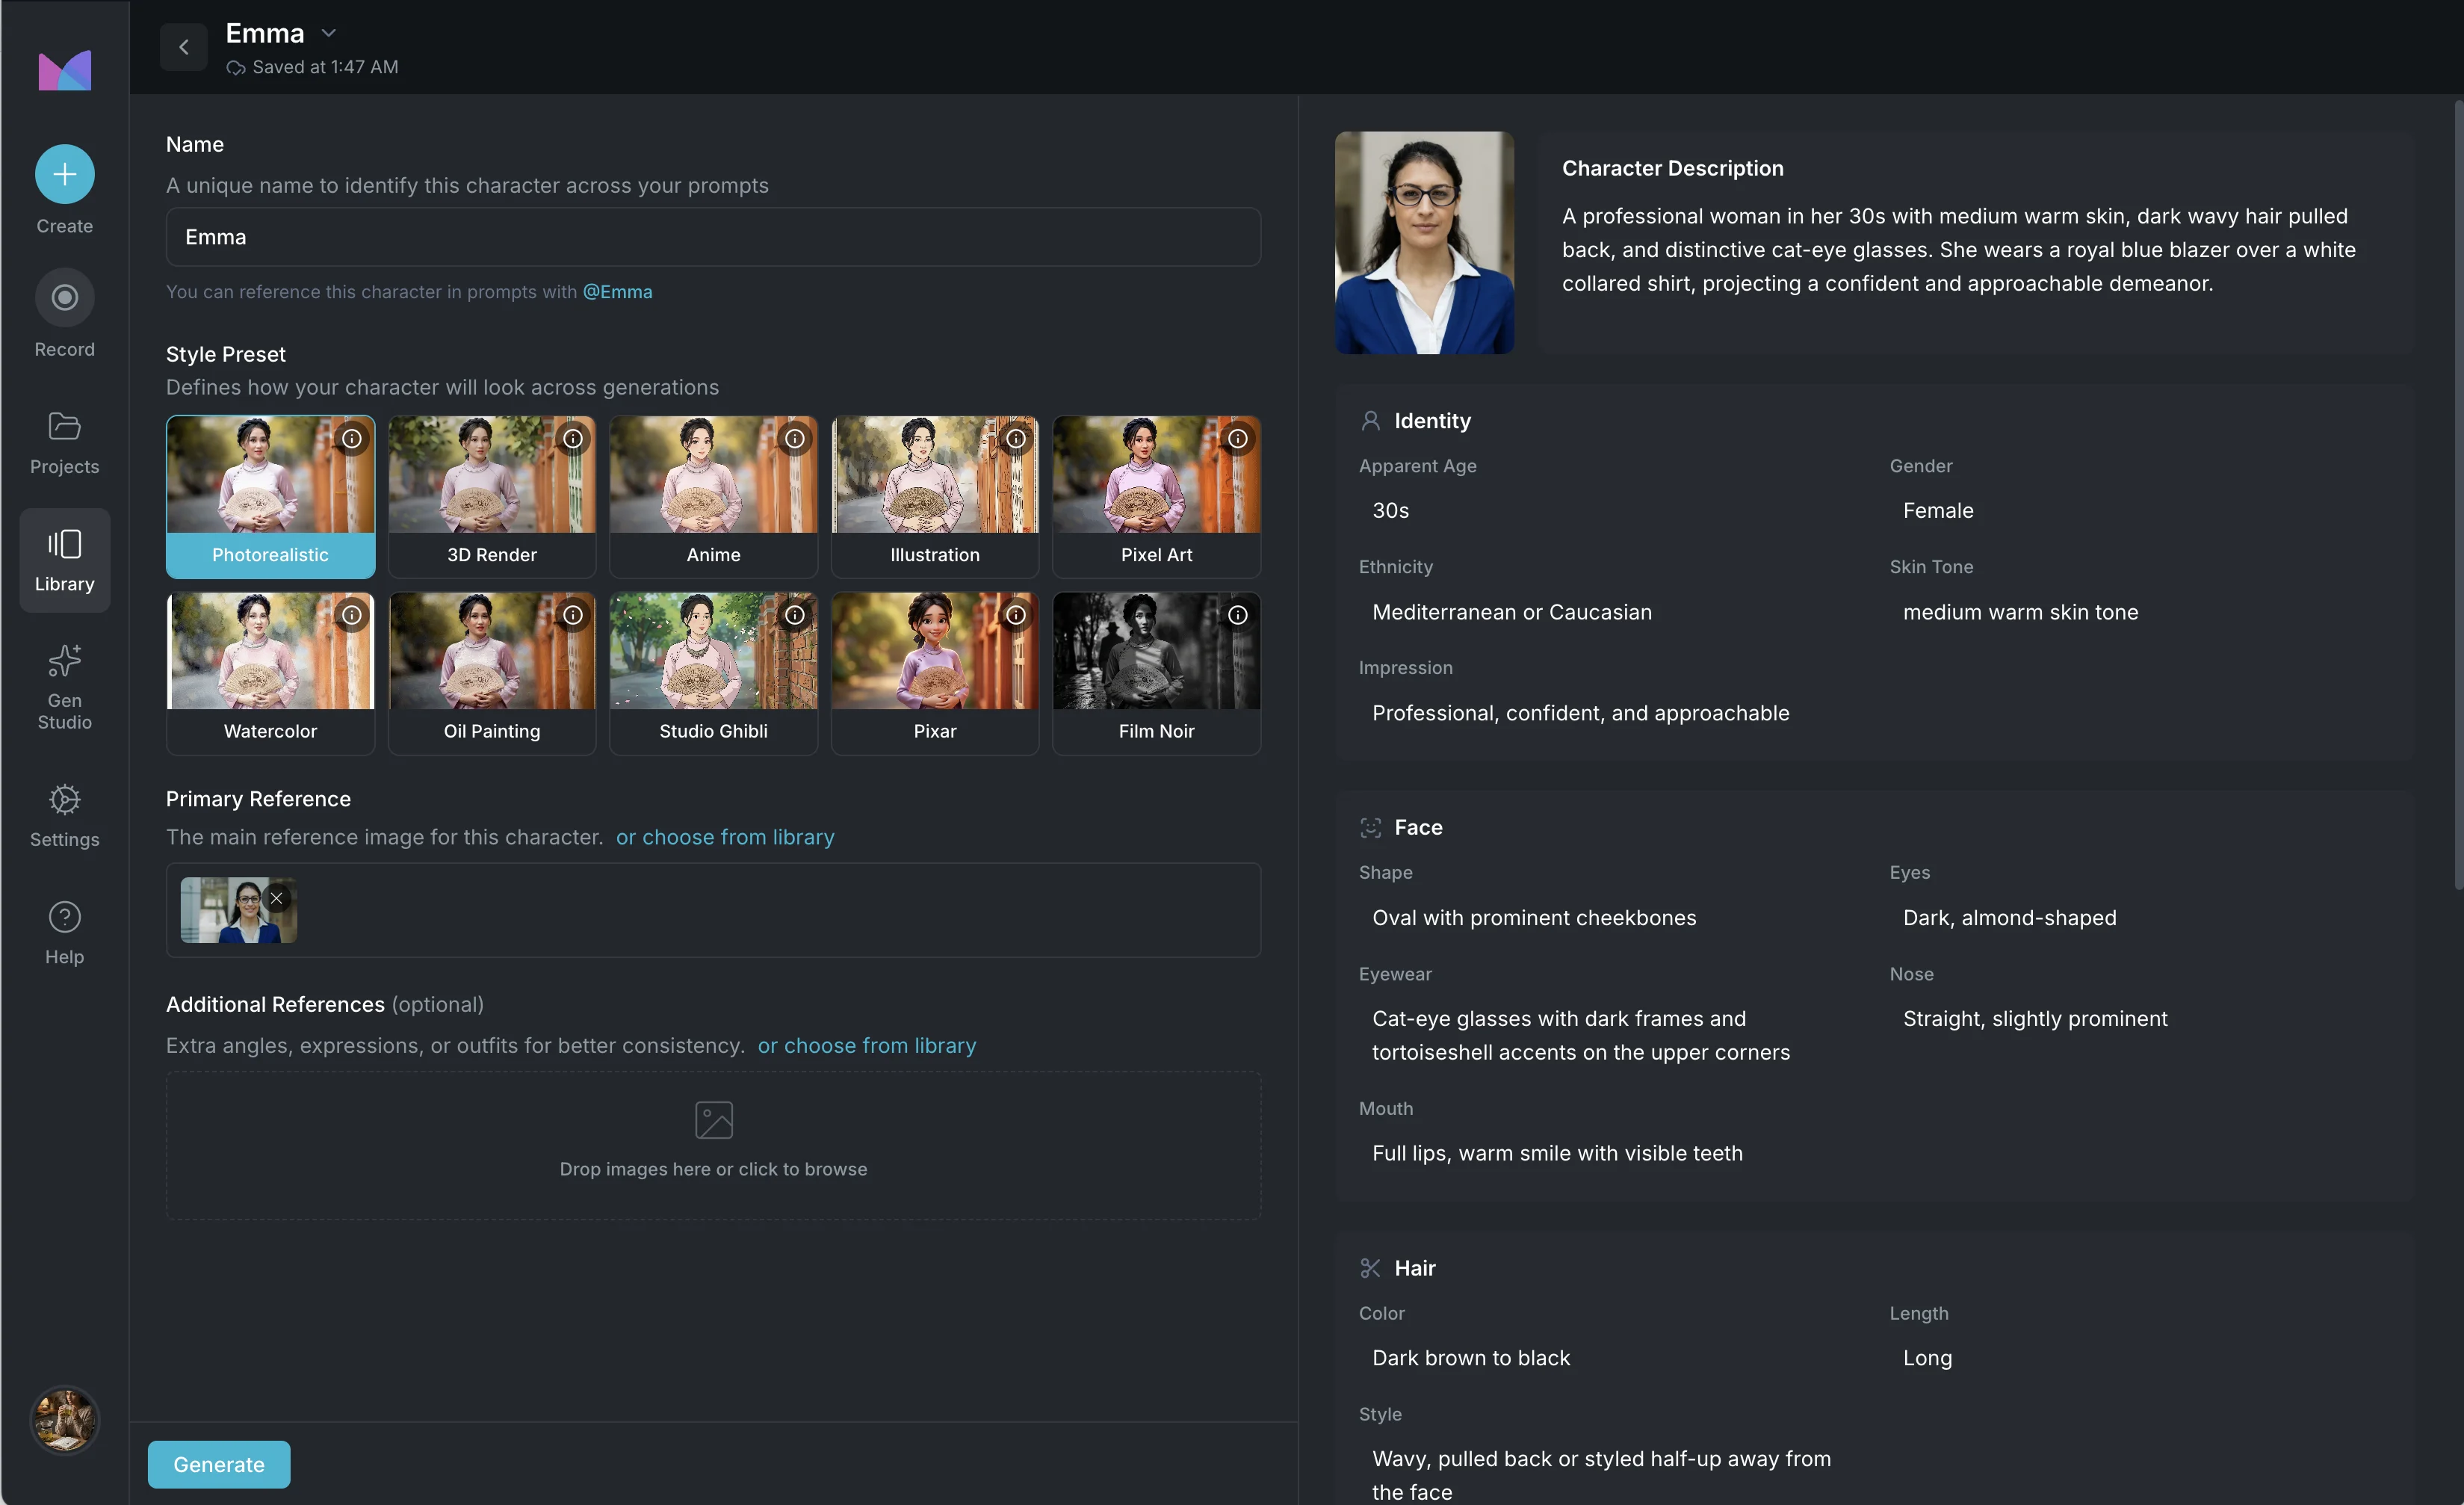The image size is (2464, 1505).
Task: Show info for Film Noir style
Action: (1238, 615)
